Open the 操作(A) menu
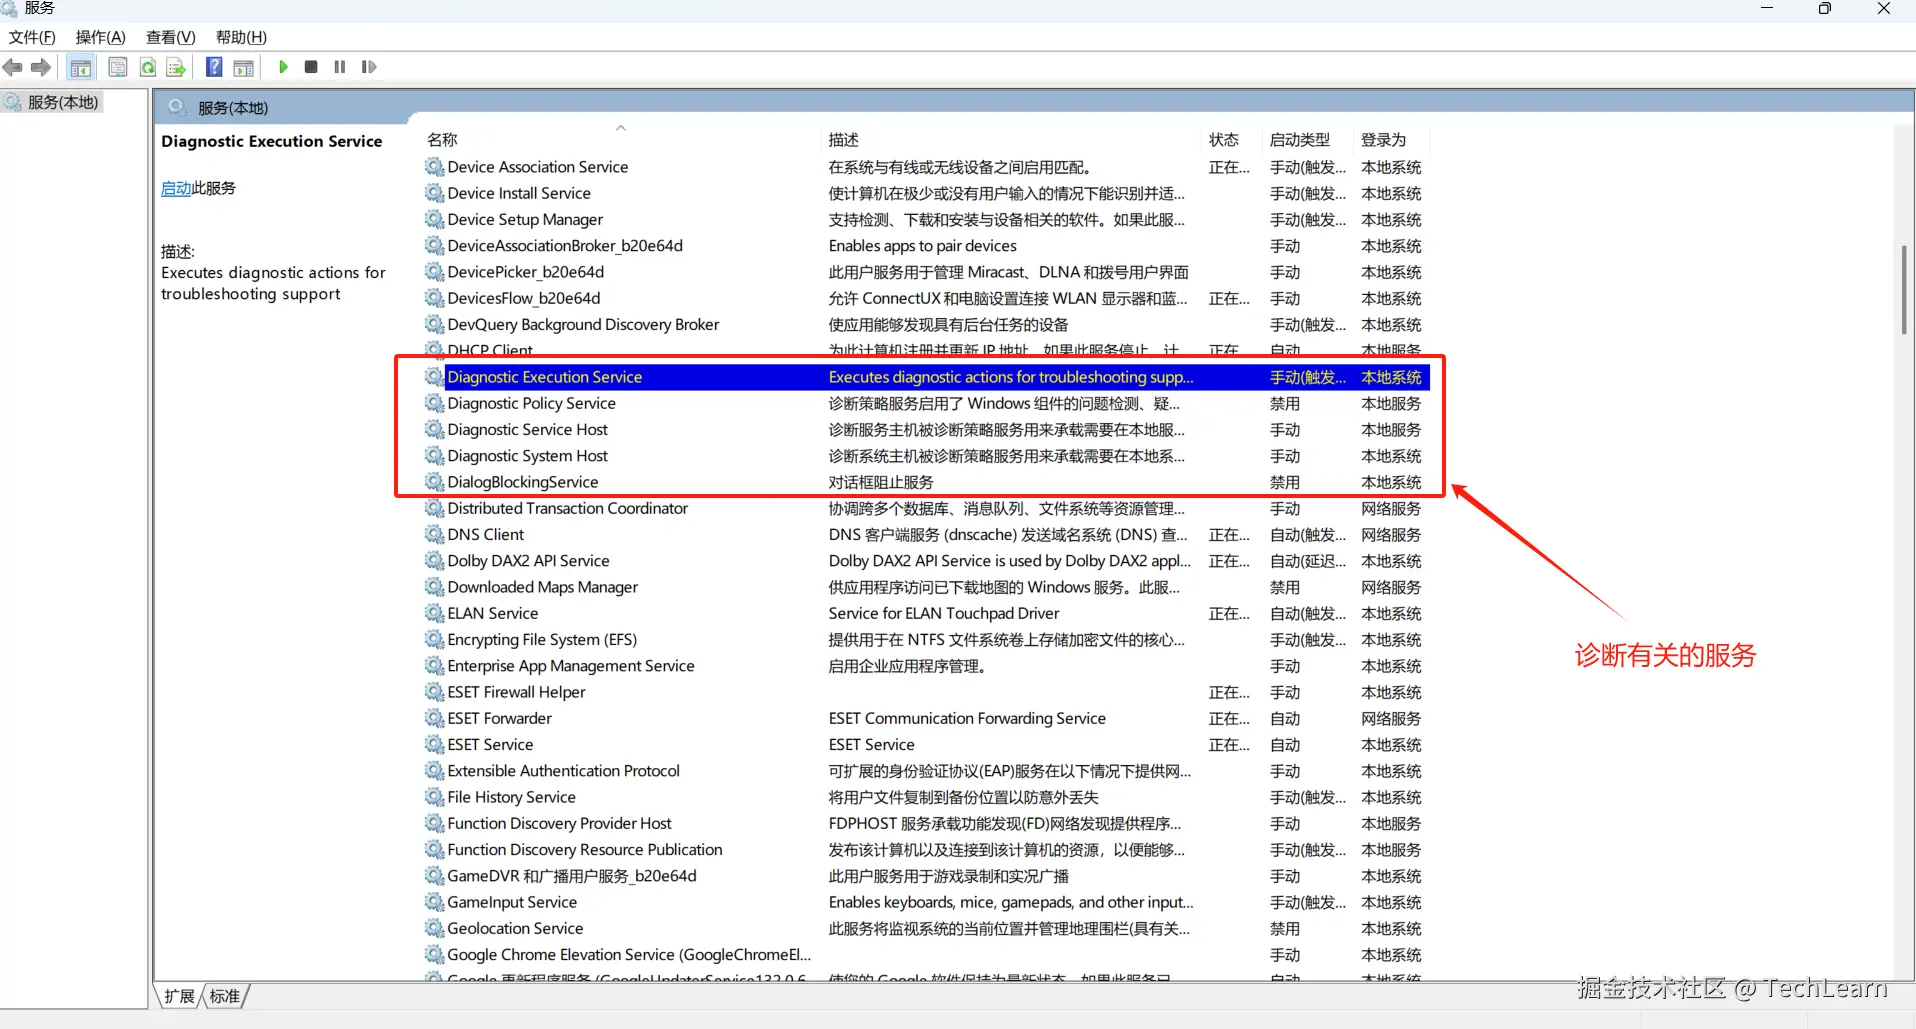This screenshot has width=1916, height=1029. coord(100,37)
